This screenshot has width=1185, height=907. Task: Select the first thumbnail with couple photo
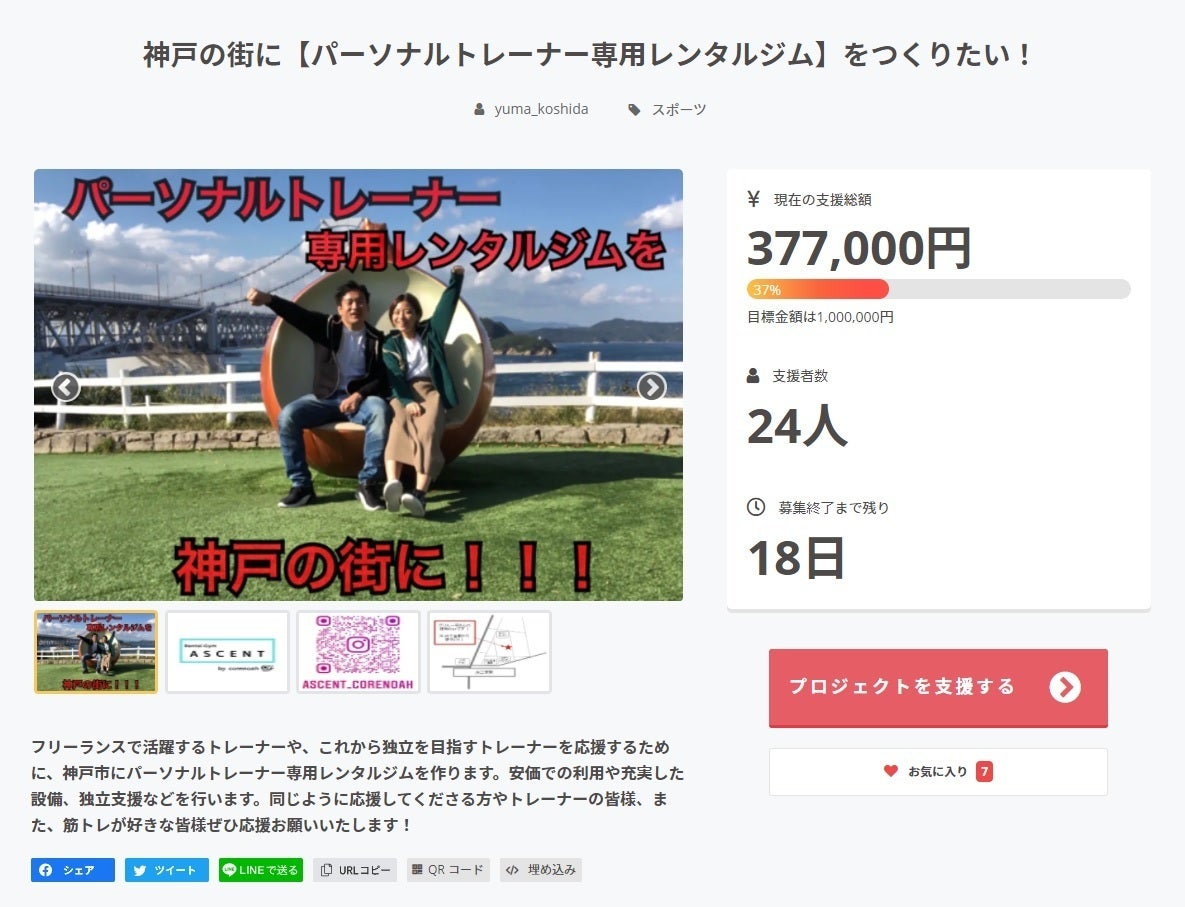pyautogui.click(x=96, y=652)
